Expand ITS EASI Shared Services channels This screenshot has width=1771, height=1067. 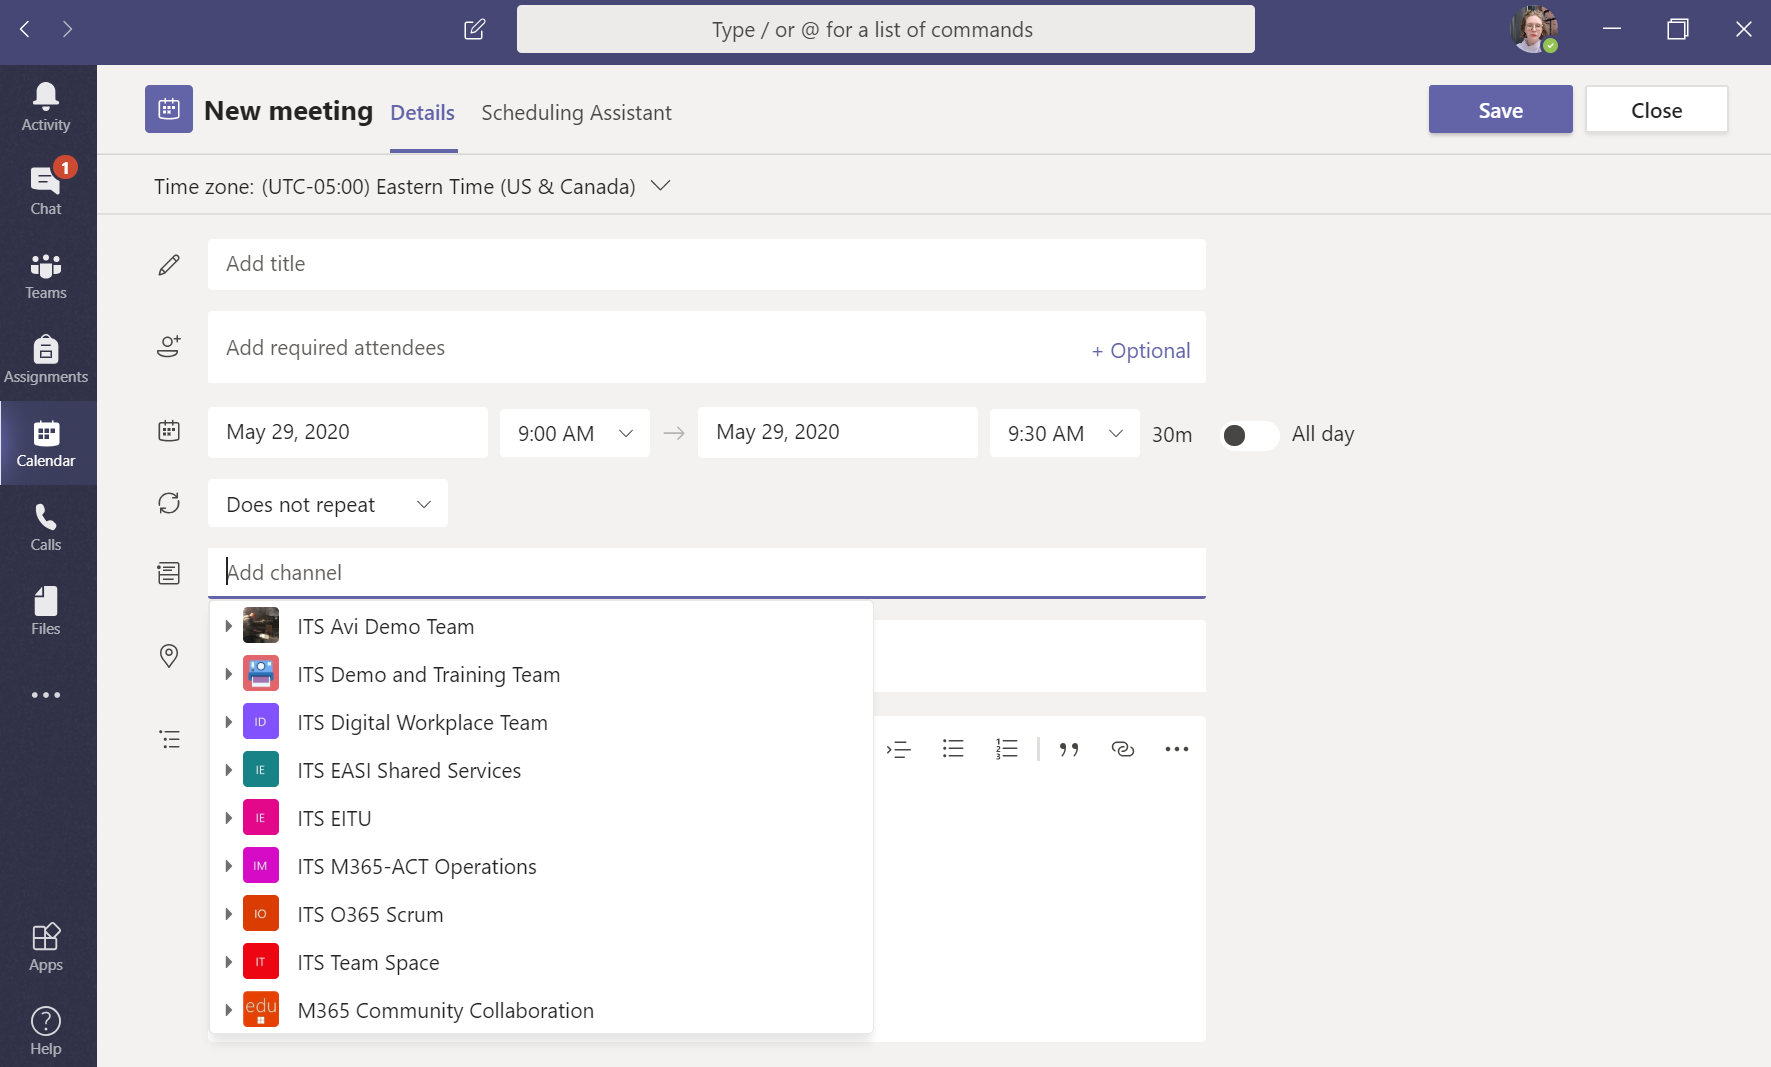[x=228, y=770]
